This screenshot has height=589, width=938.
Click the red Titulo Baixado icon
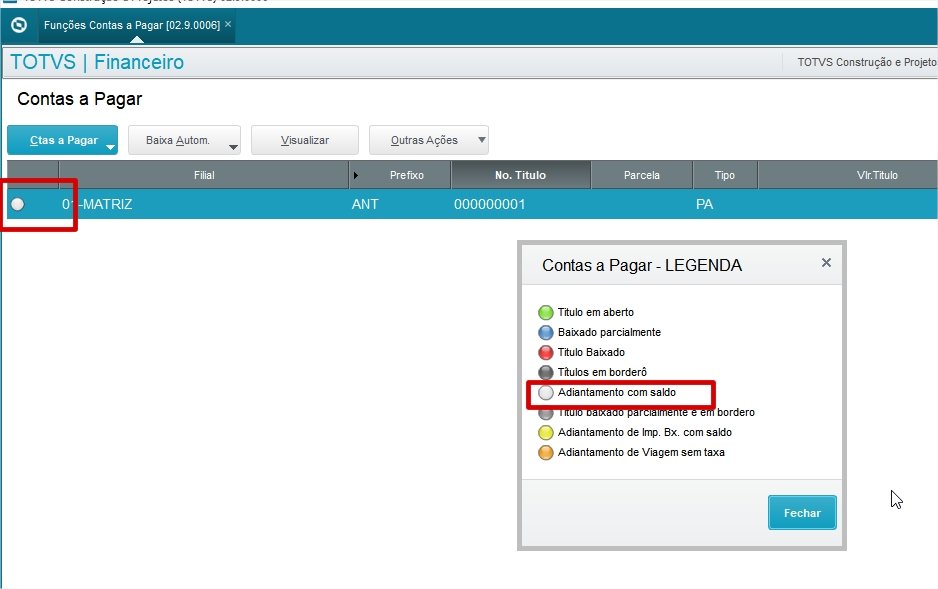coord(546,352)
